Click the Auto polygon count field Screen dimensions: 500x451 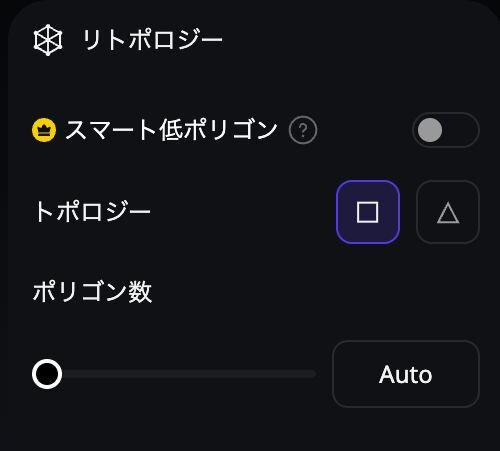(x=406, y=374)
